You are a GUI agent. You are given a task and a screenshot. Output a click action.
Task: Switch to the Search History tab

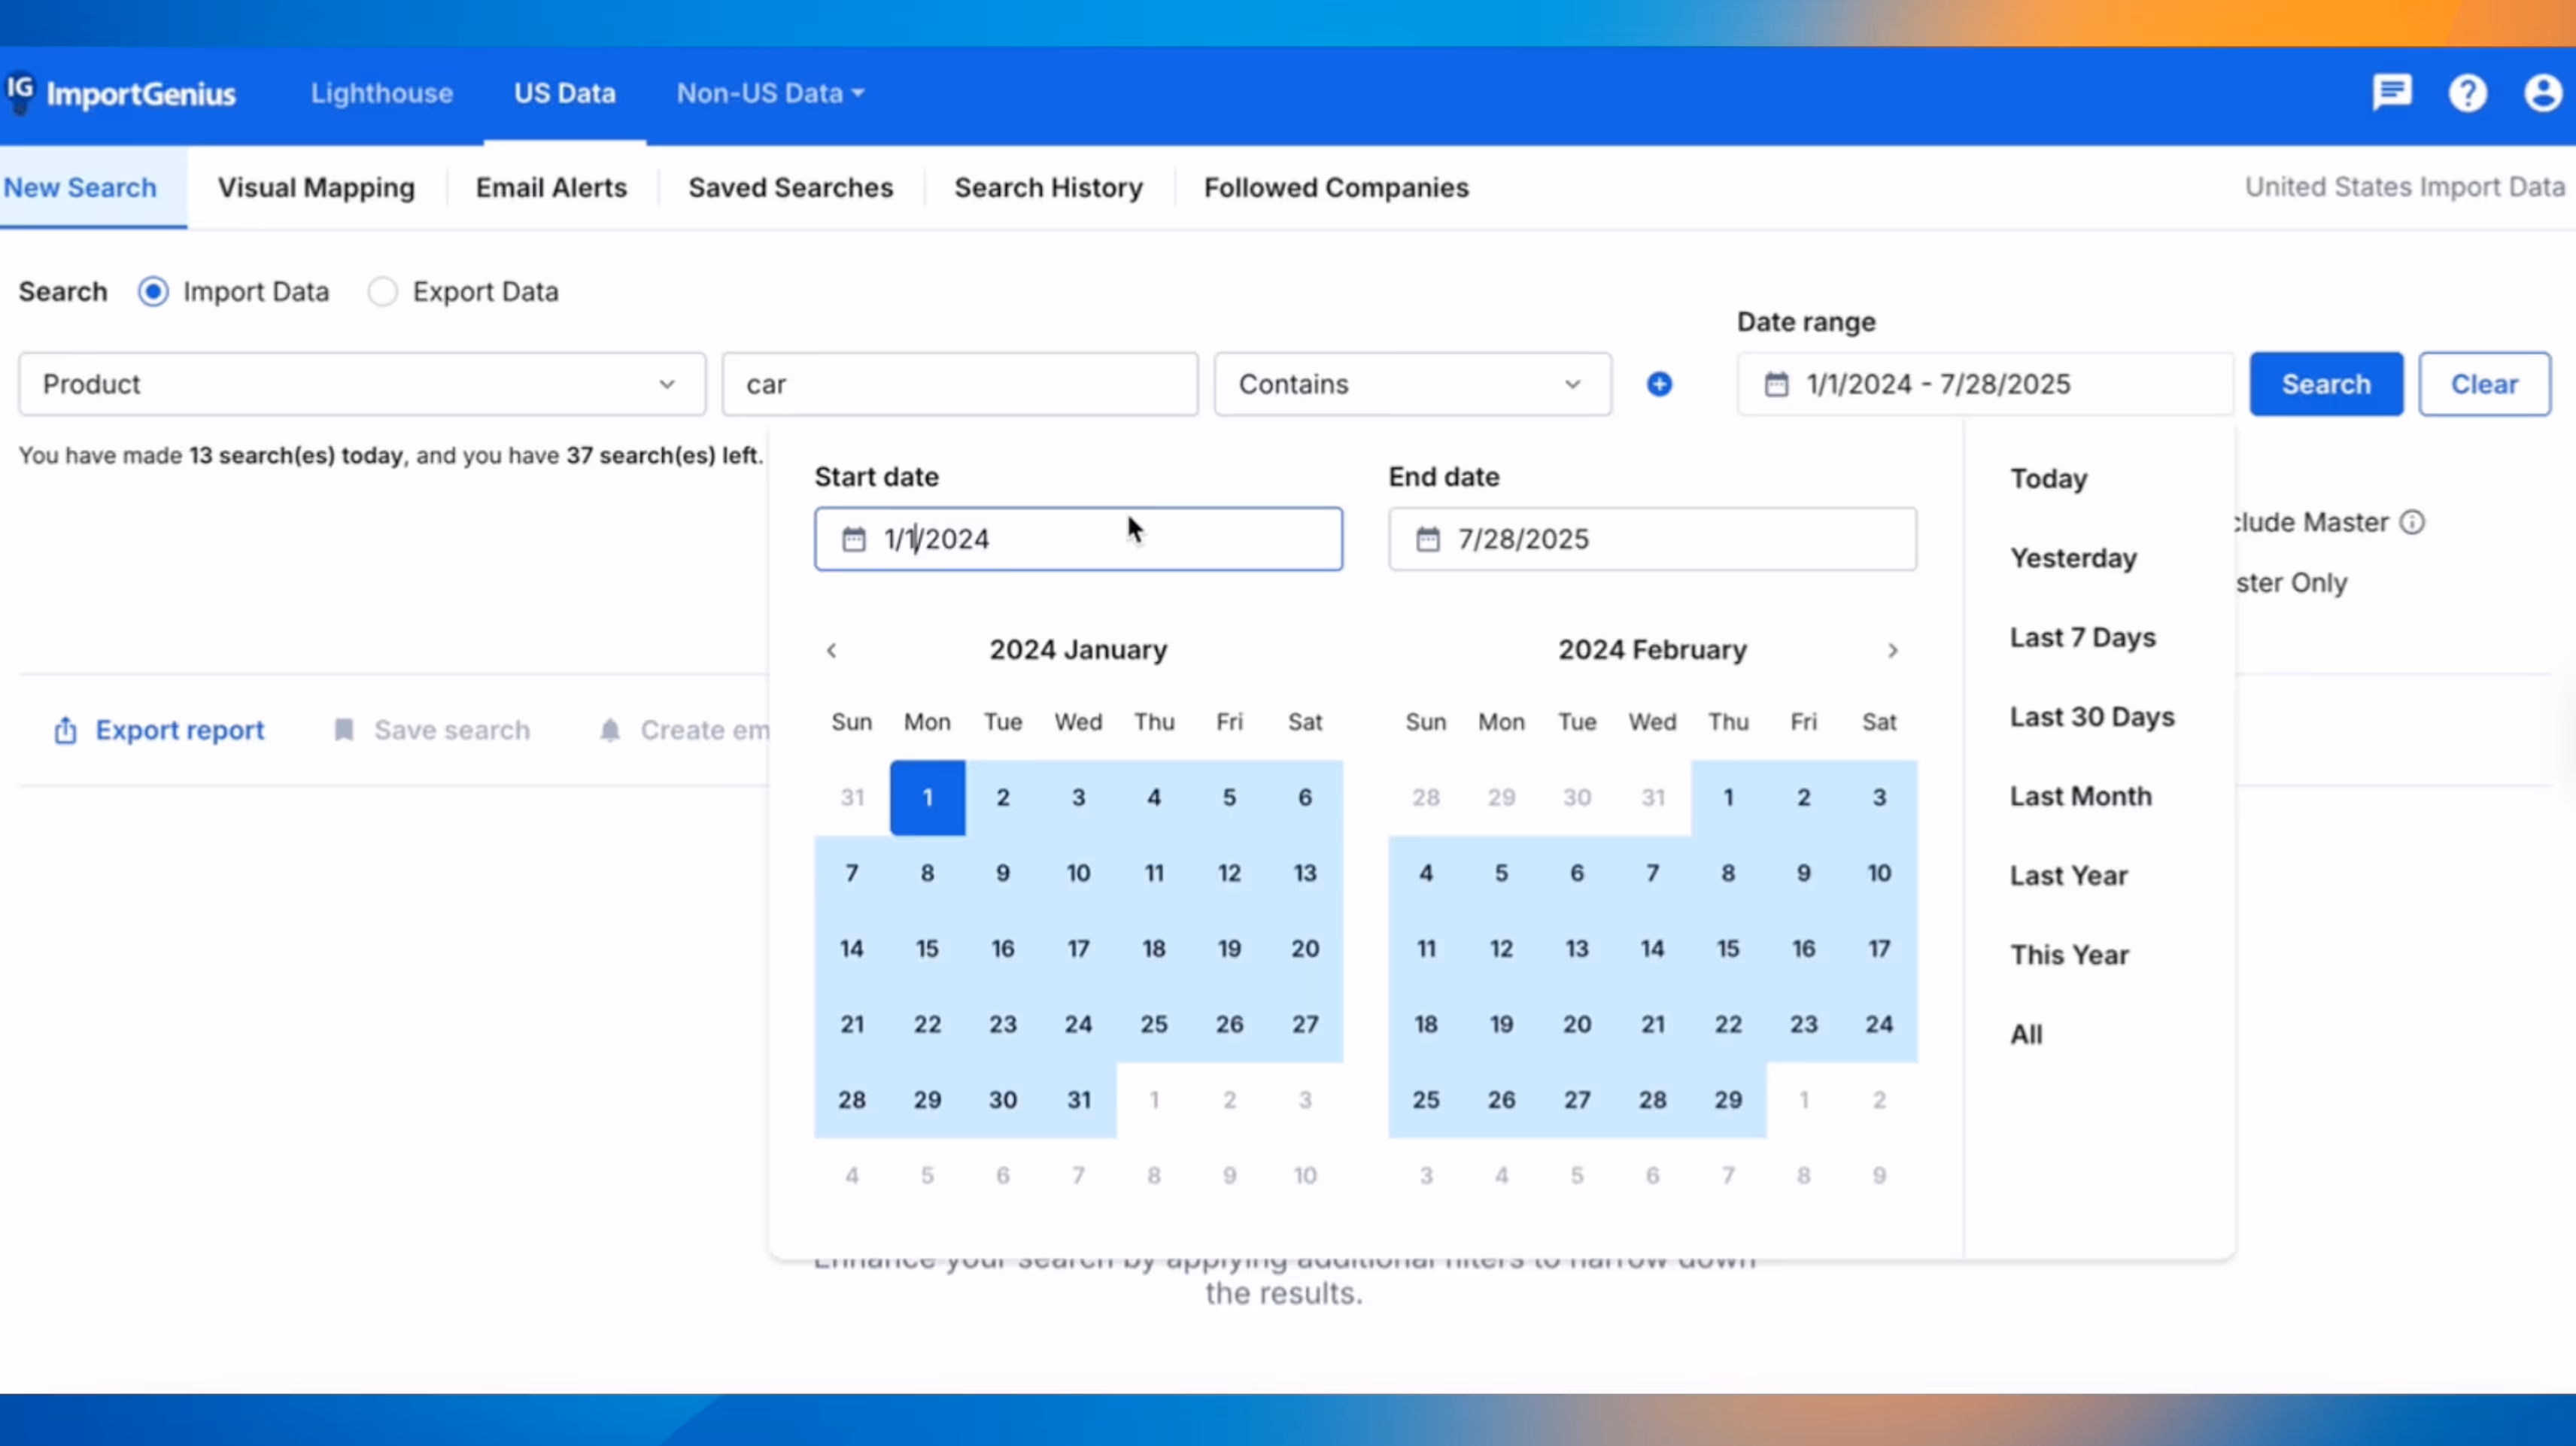click(1048, 187)
